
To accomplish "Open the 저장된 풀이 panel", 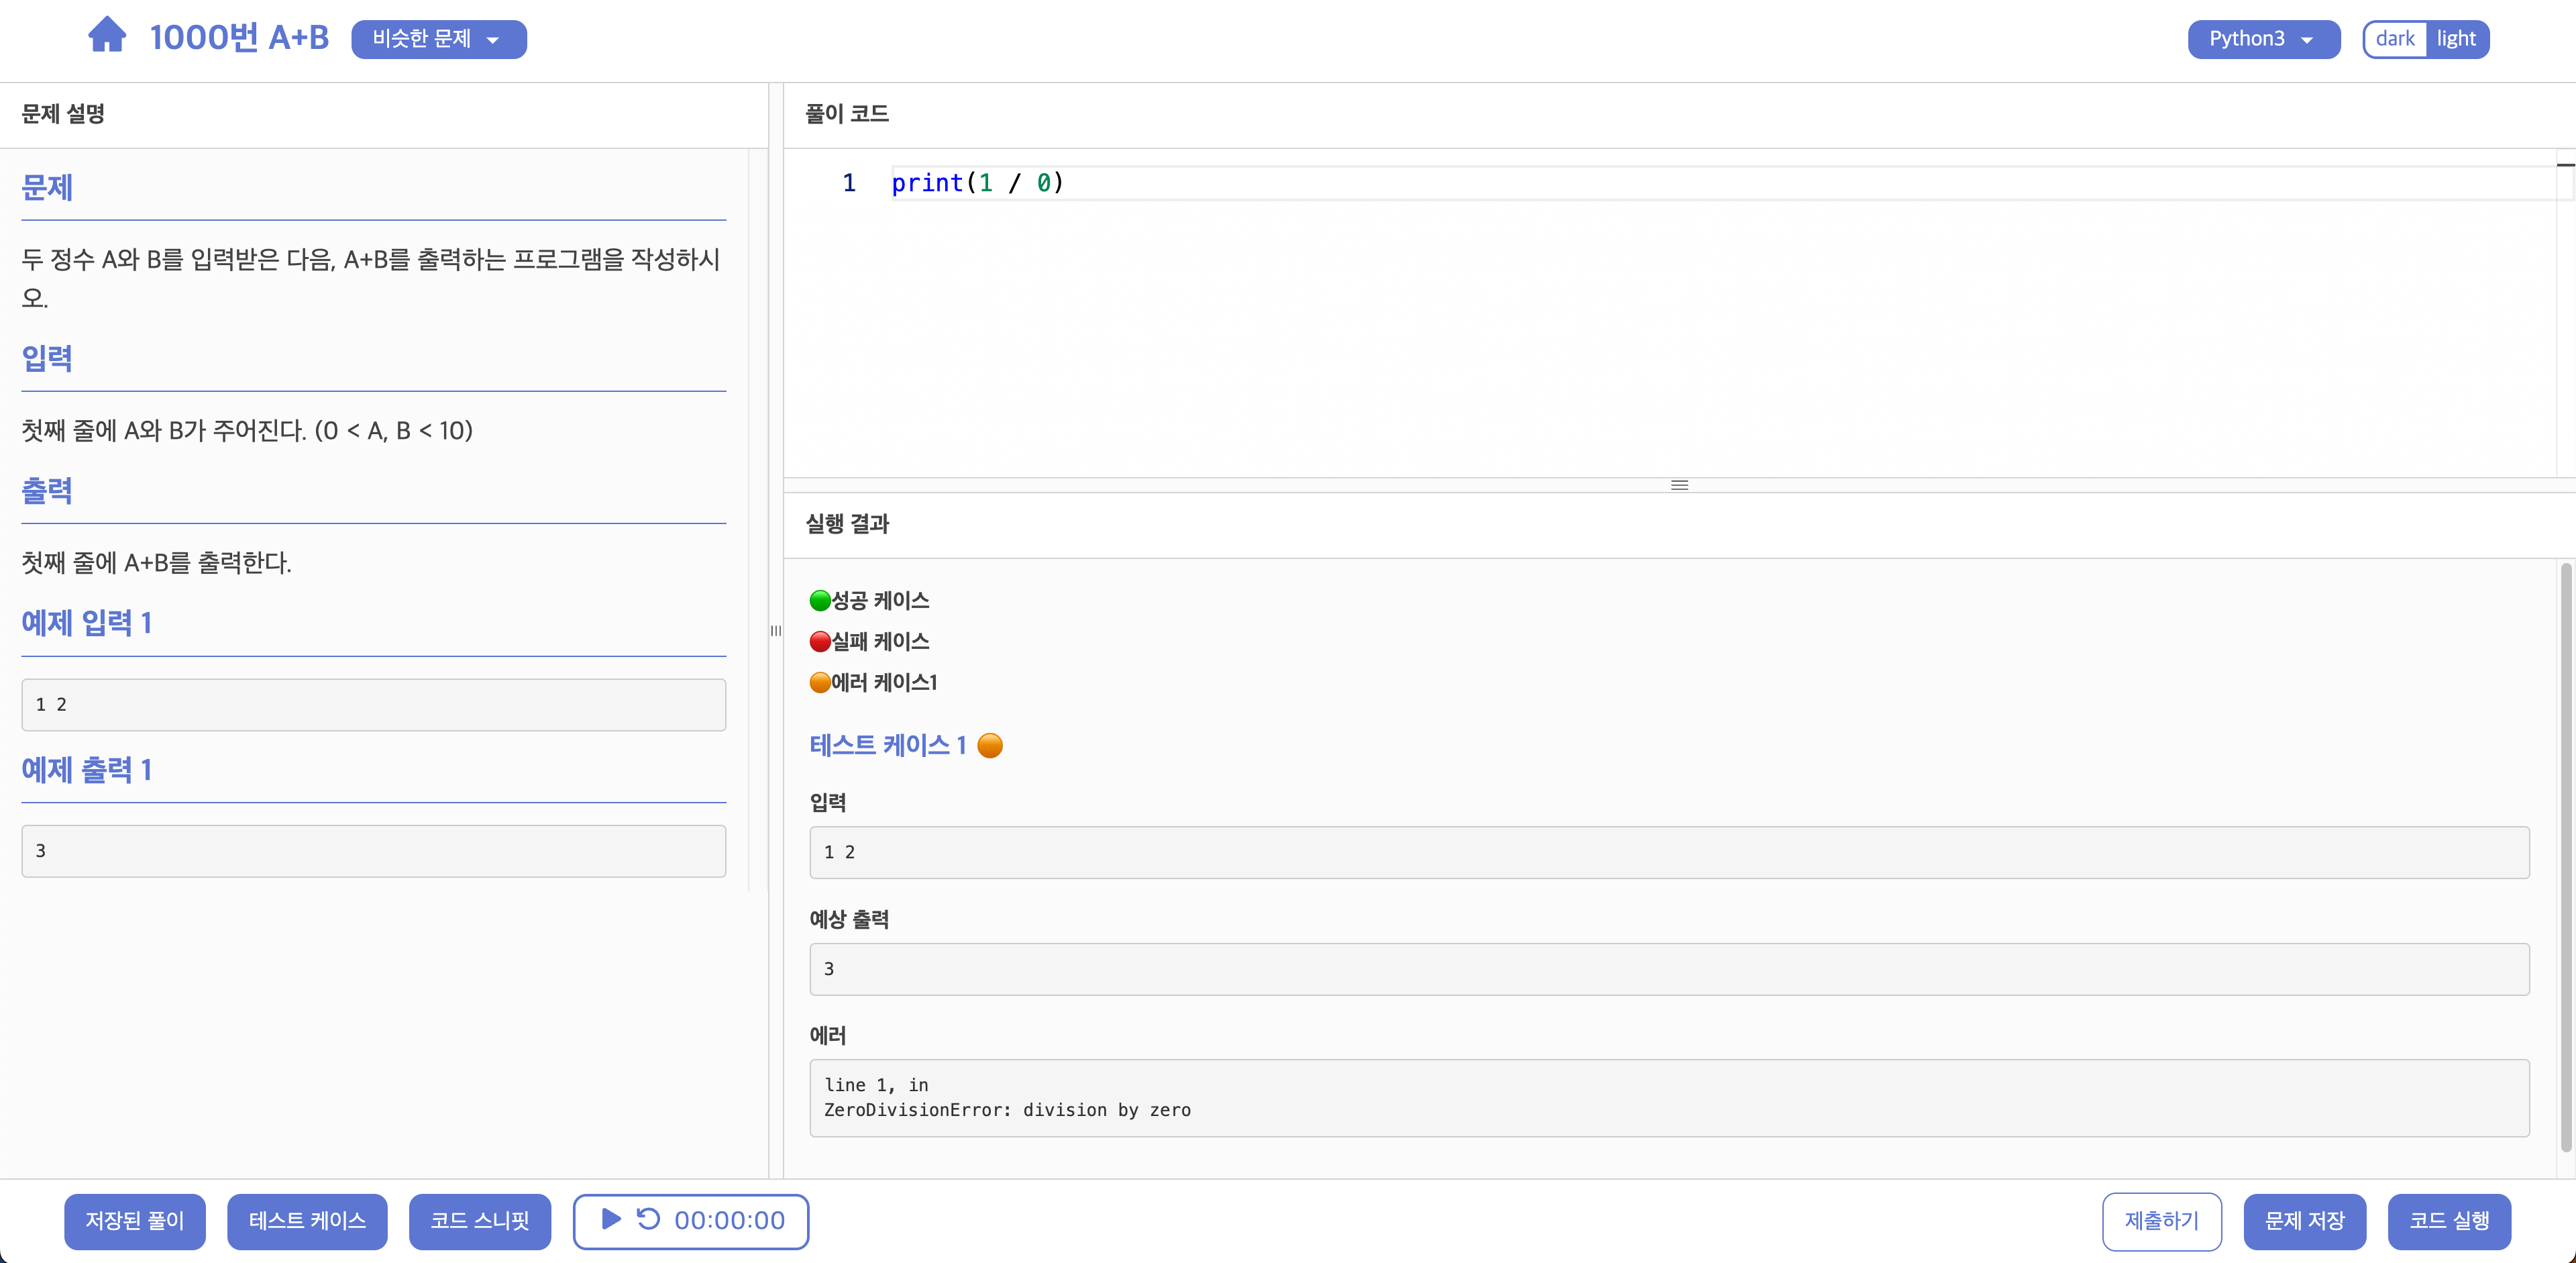I will coord(135,1221).
